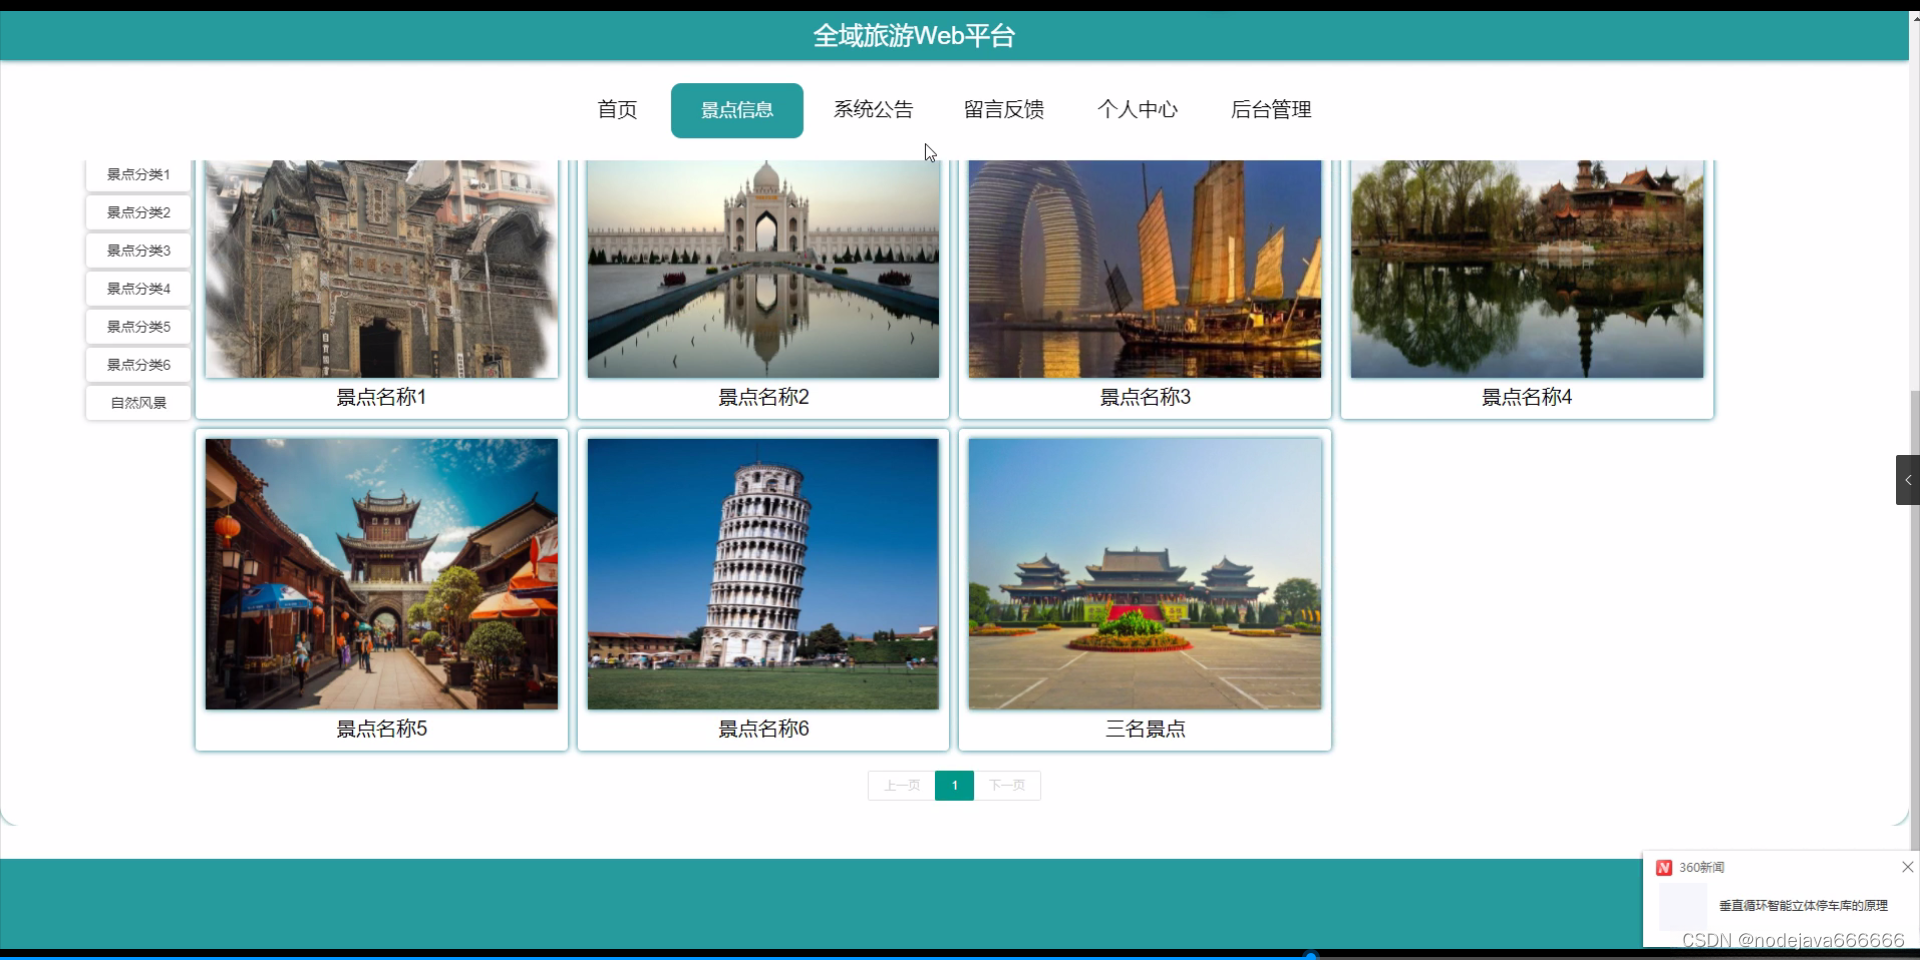
Task: Open the 景点名称4 lakeside pavilion photo
Action: (x=1527, y=269)
